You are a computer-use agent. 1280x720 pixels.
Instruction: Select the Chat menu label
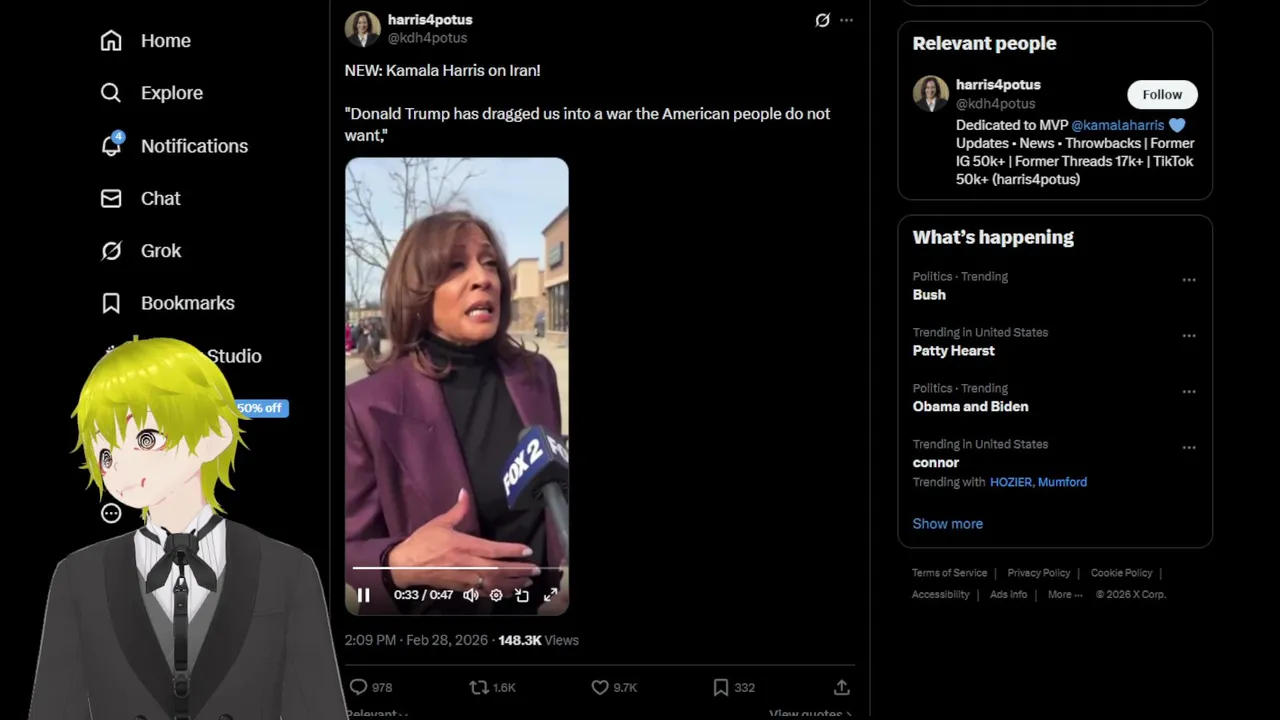point(160,198)
